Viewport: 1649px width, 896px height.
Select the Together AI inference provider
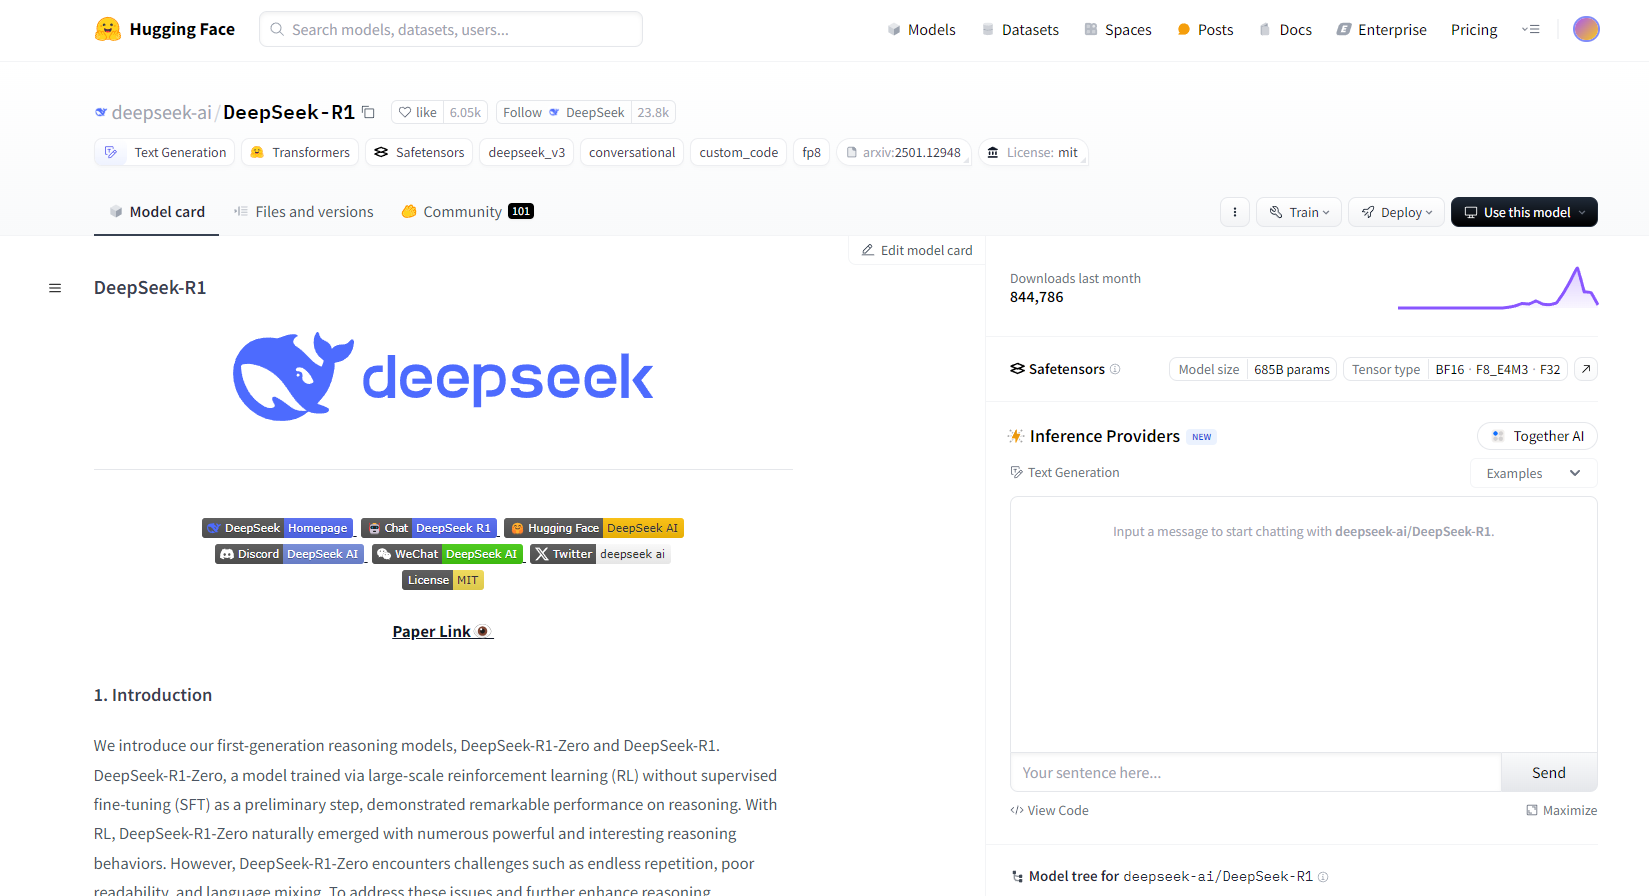tap(1537, 436)
